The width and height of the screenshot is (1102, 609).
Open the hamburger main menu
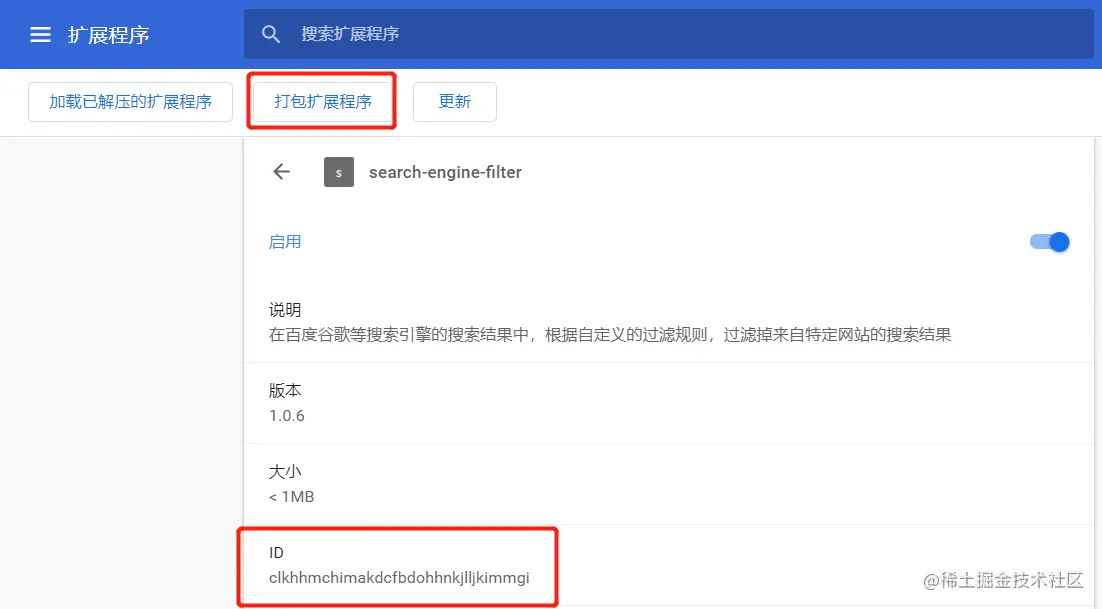pyautogui.click(x=40, y=34)
